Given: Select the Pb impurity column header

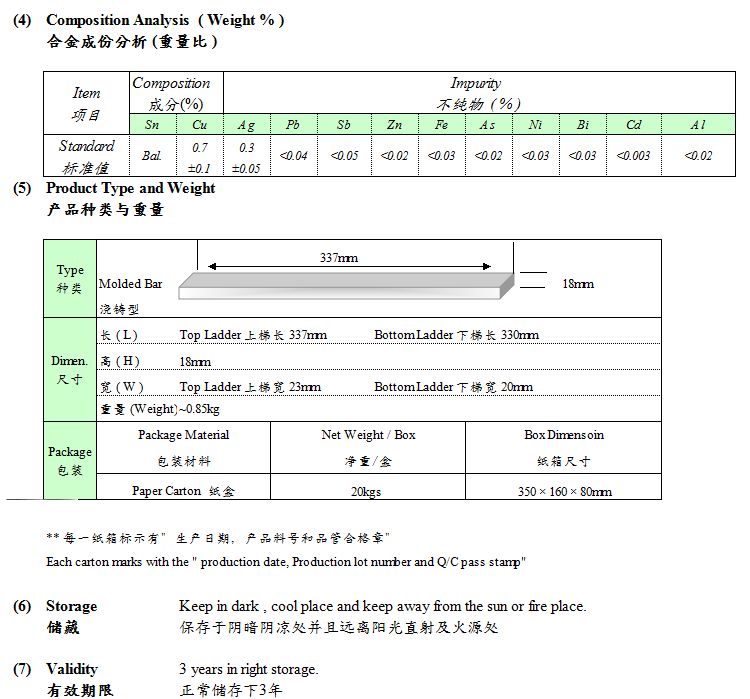Looking at the screenshot, I should pos(293,125).
